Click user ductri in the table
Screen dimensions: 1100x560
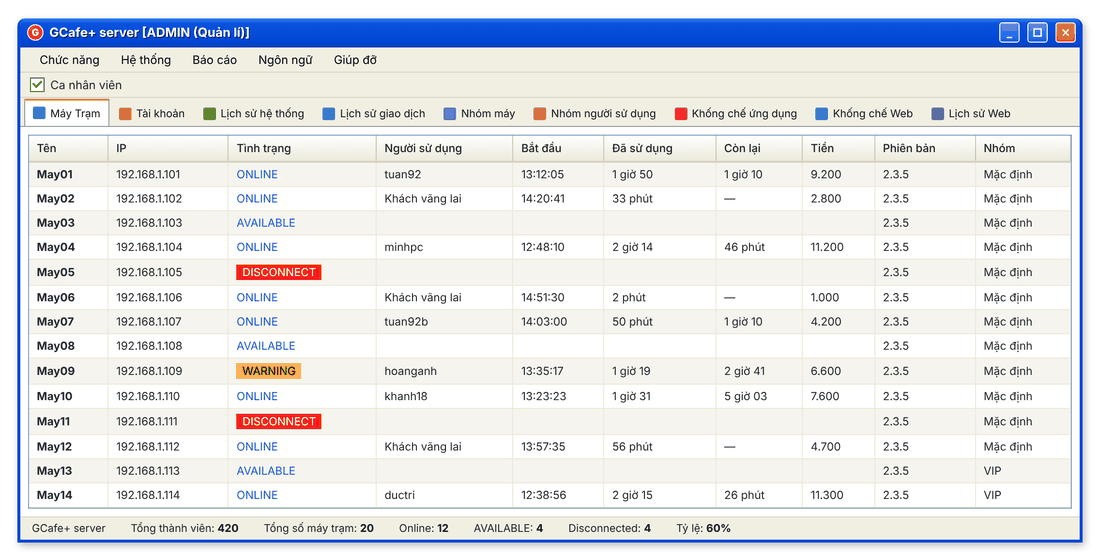(x=399, y=495)
